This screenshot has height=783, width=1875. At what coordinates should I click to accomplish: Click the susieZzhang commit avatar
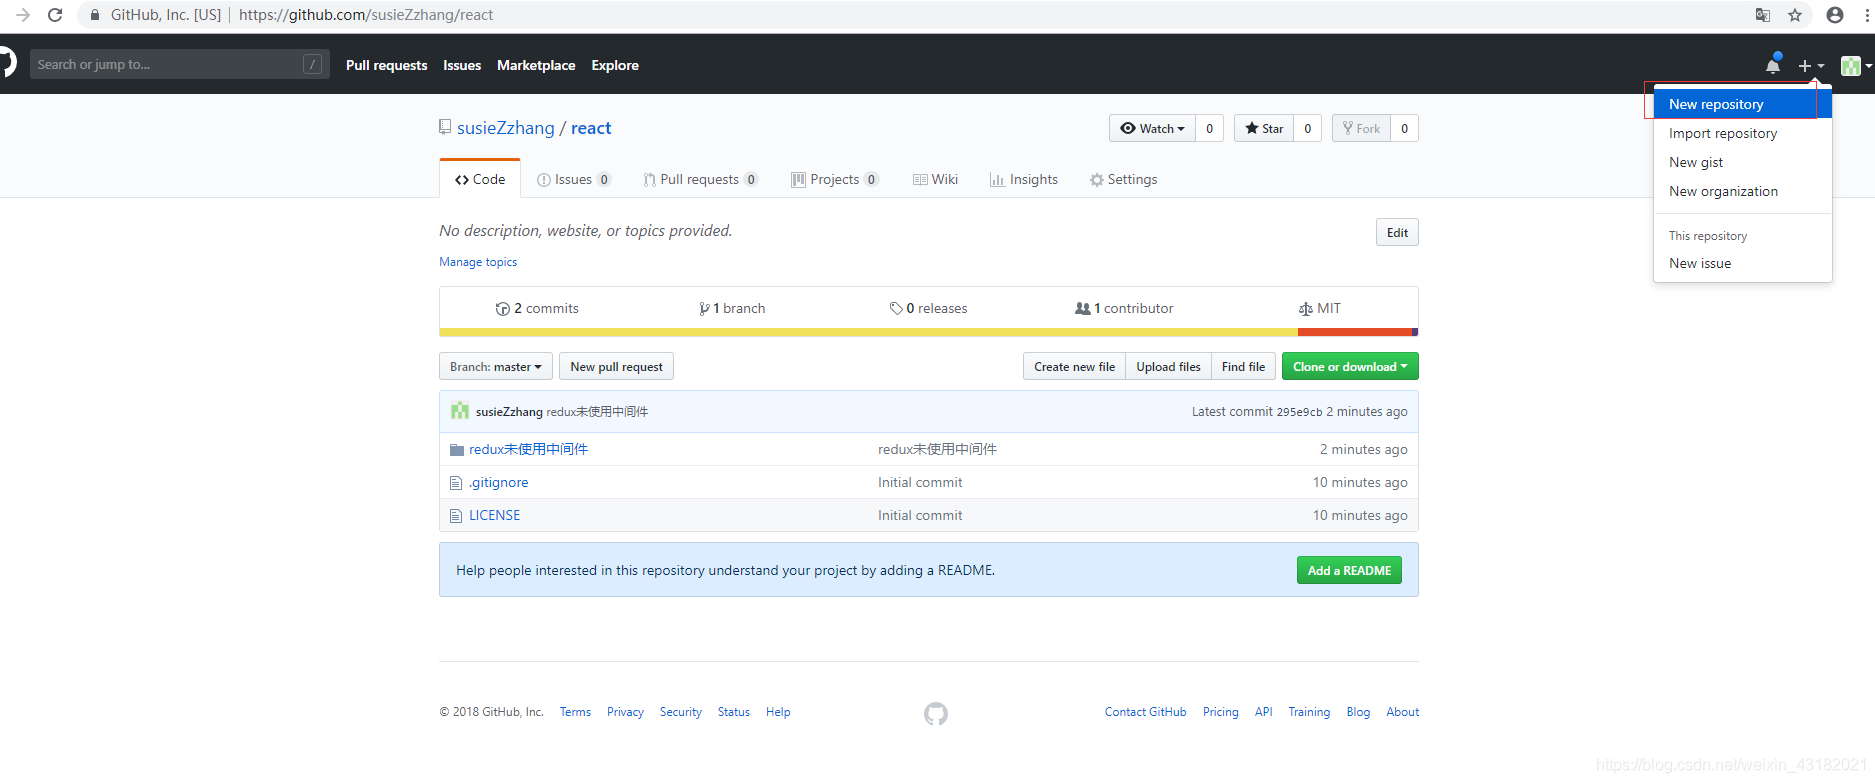(x=460, y=411)
